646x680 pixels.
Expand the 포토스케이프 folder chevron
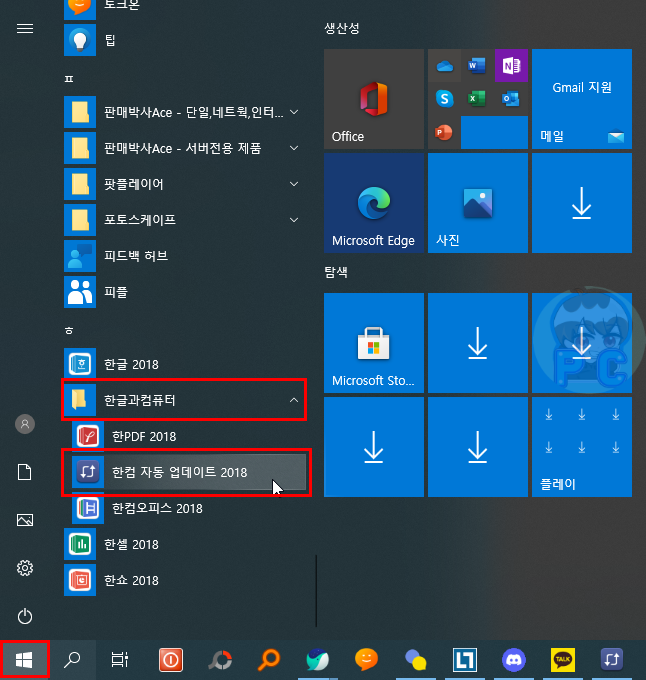294,220
